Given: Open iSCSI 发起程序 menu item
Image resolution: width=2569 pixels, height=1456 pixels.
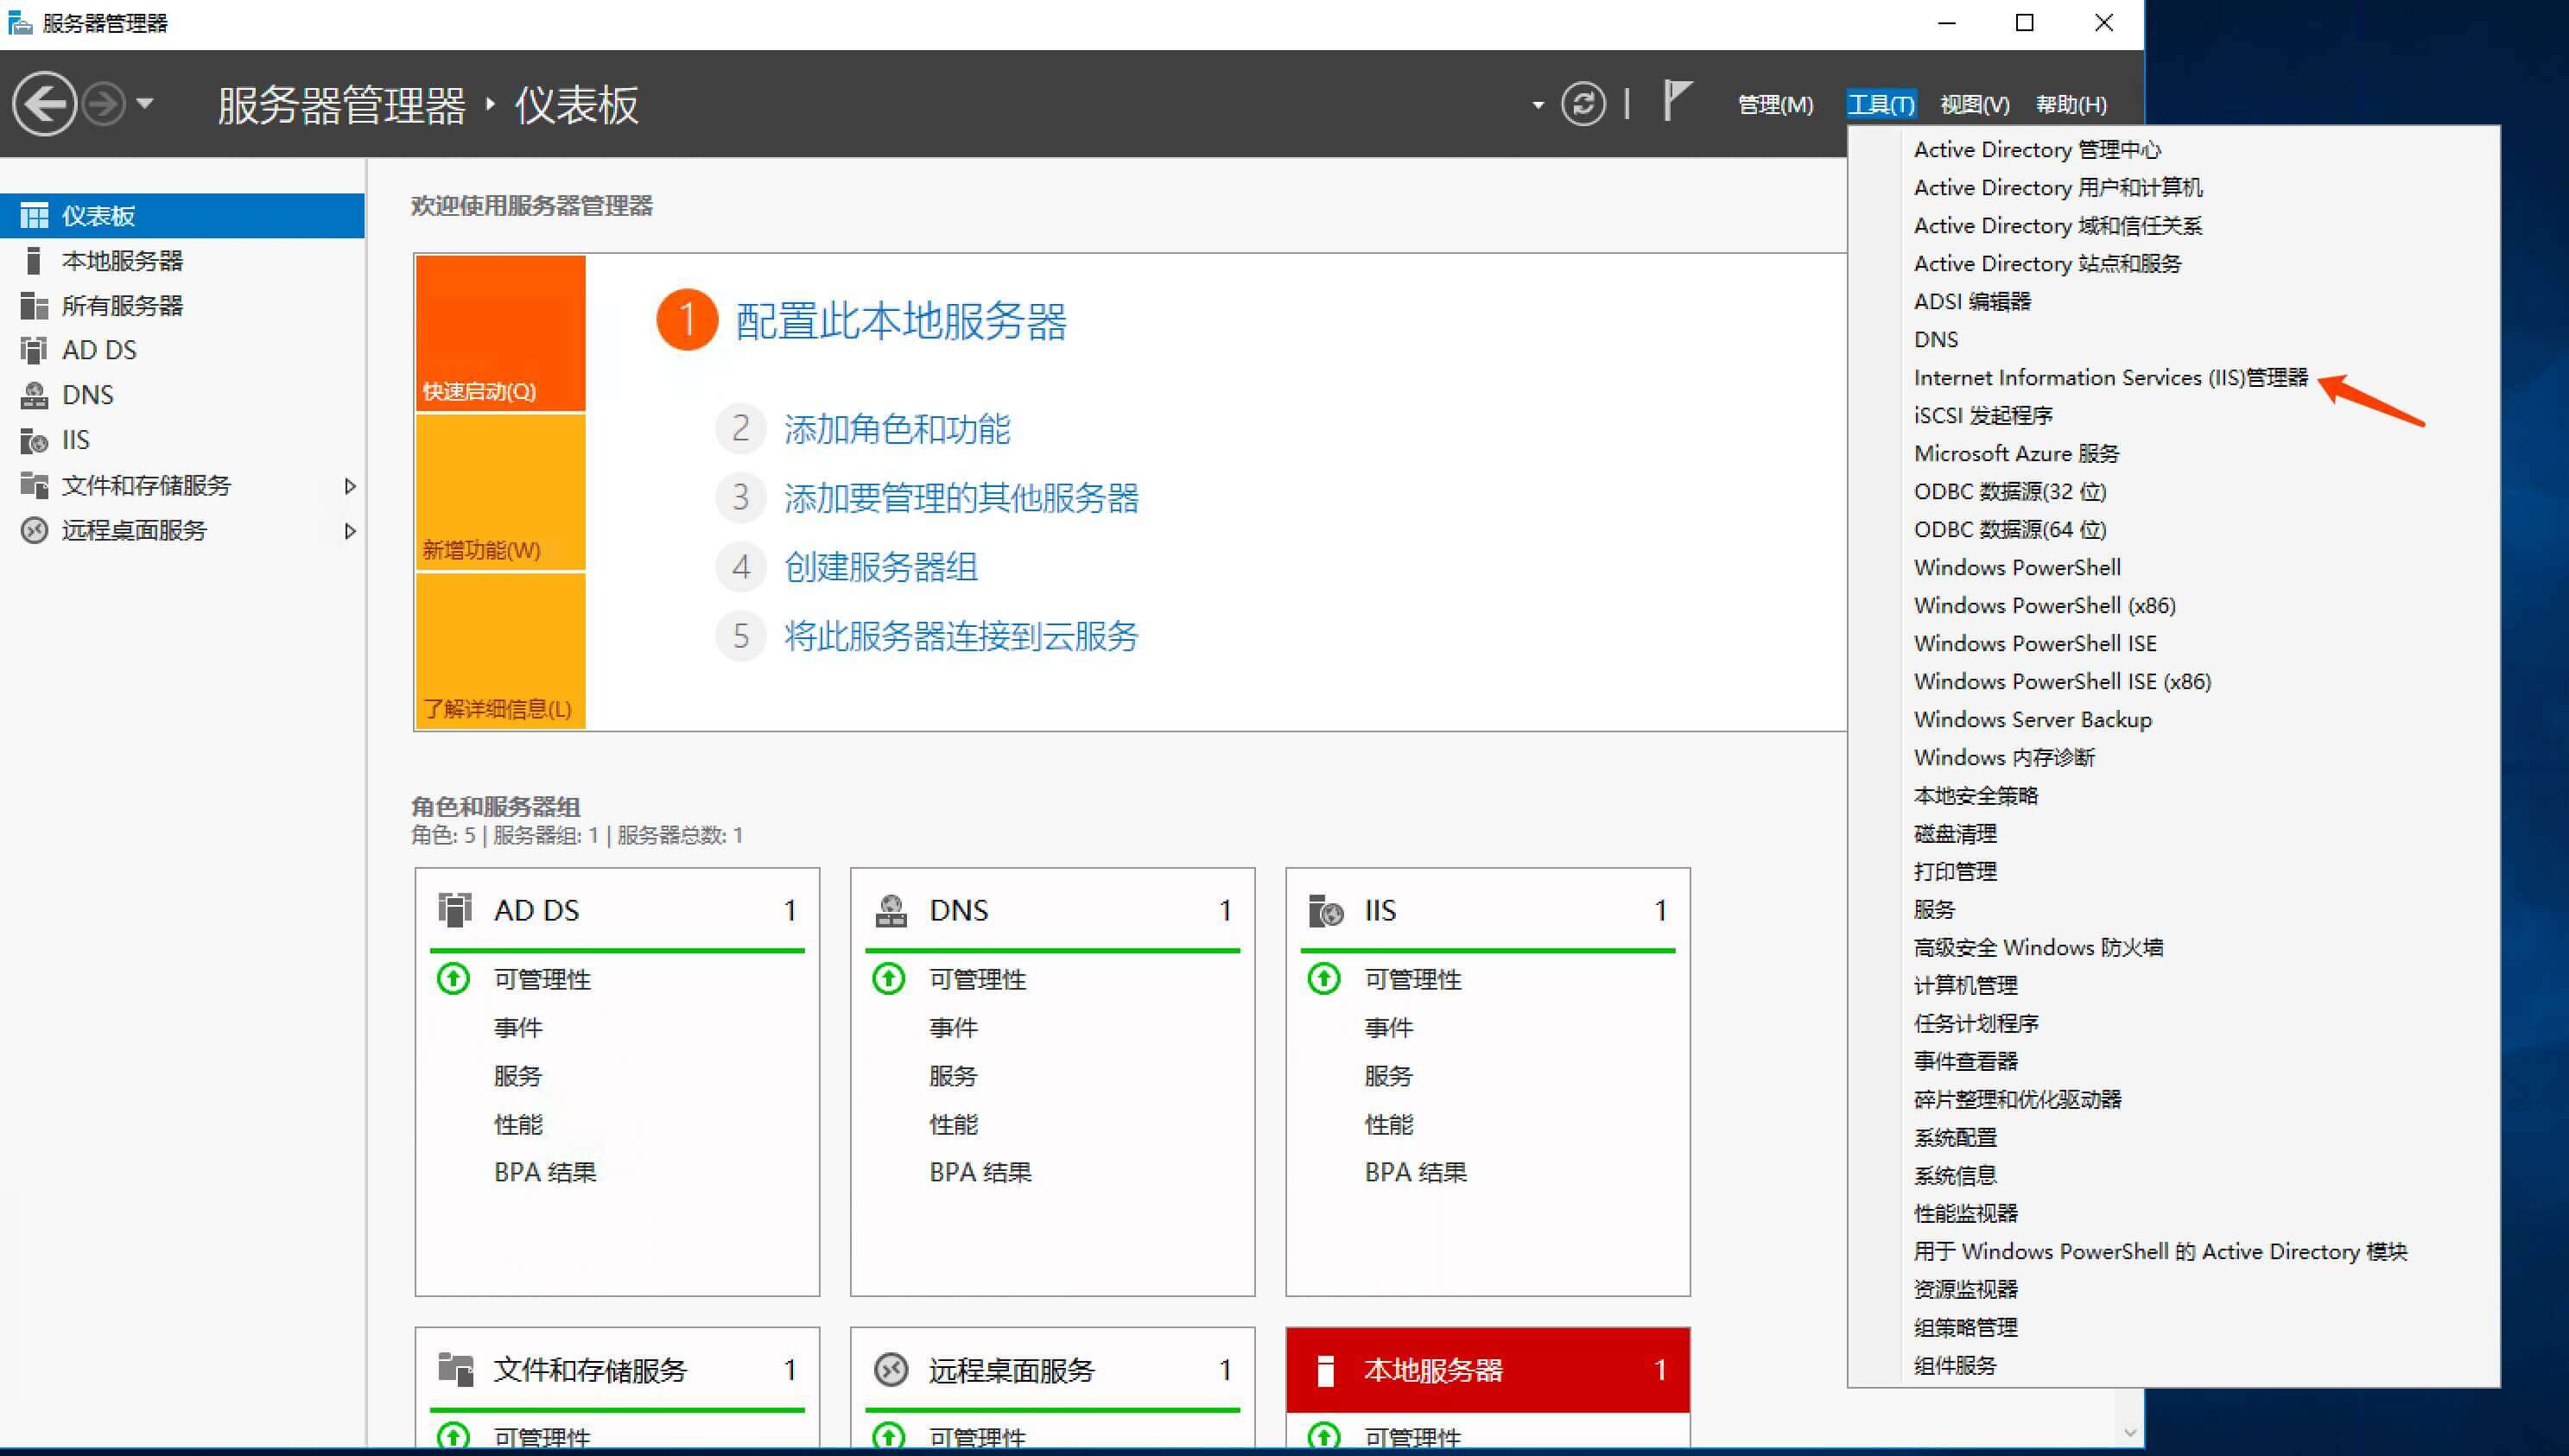Looking at the screenshot, I should pos(1983,415).
